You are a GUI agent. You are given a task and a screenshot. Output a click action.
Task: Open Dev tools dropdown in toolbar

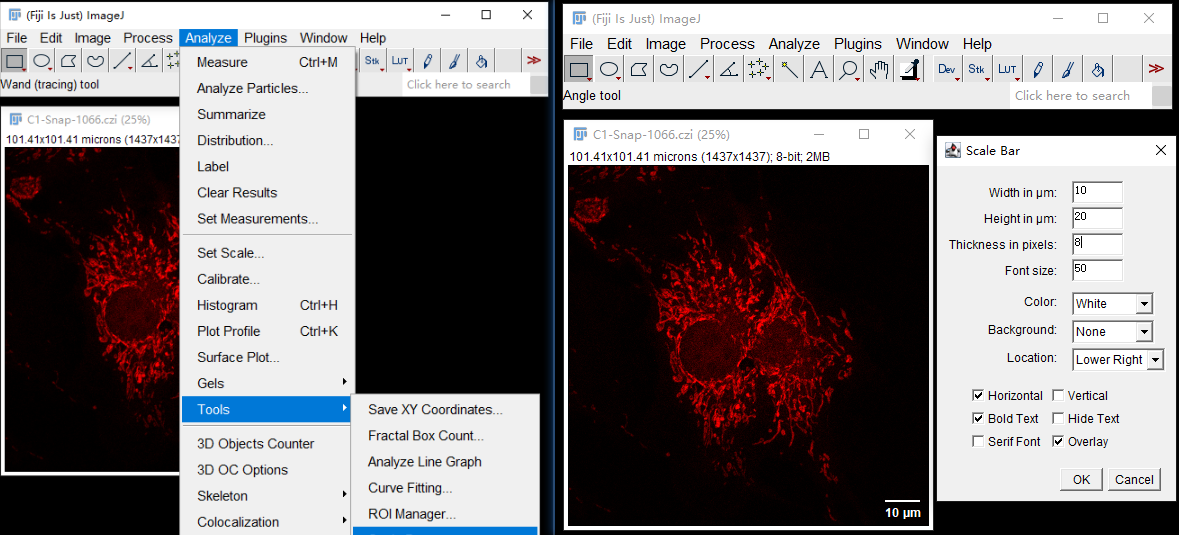click(x=947, y=70)
